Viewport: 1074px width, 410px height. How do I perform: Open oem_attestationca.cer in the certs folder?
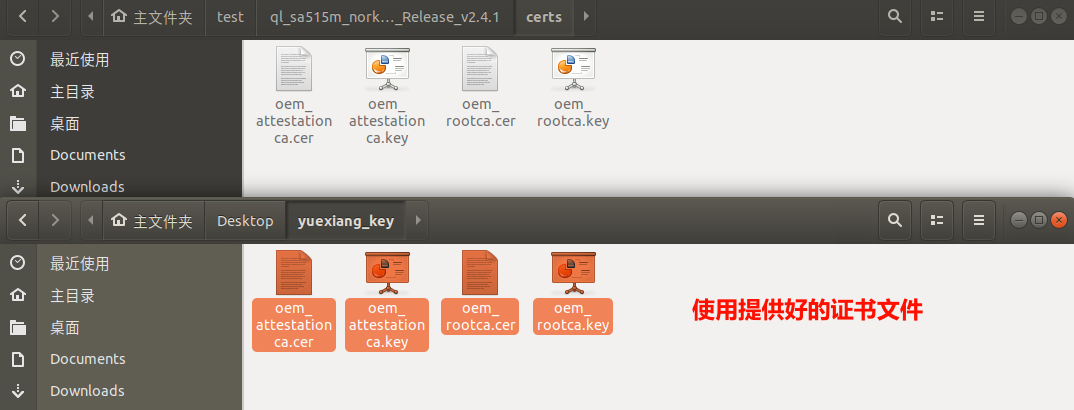pyautogui.click(x=294, y=95)
